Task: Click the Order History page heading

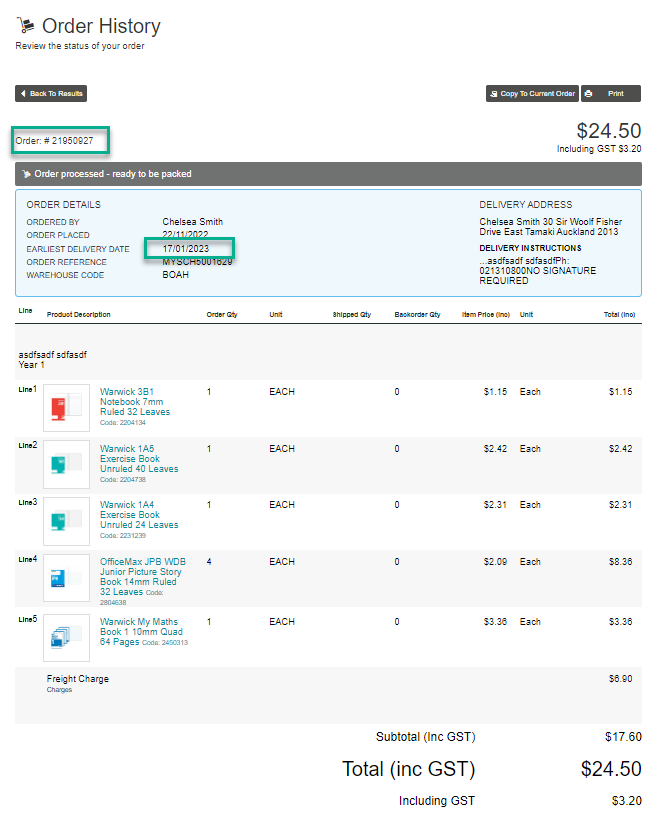Action: pos(101,26)
